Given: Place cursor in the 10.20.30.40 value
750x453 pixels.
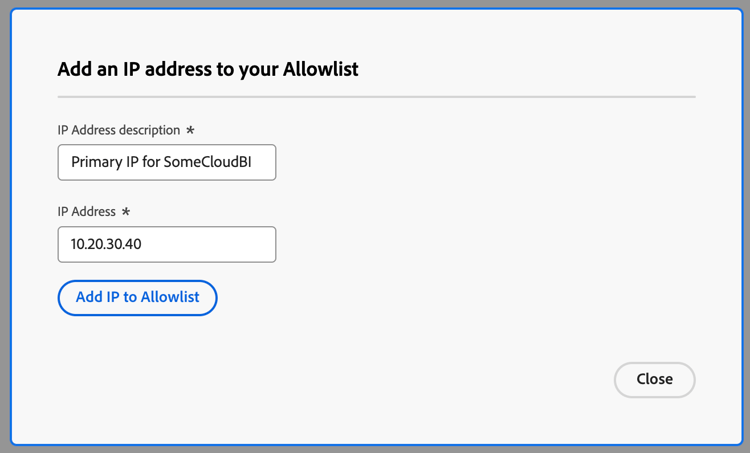Looking at the screenshot, I should [106, 244].
